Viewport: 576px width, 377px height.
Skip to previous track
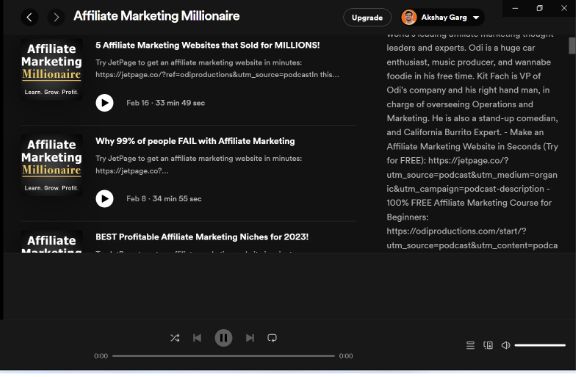point(197,338)
